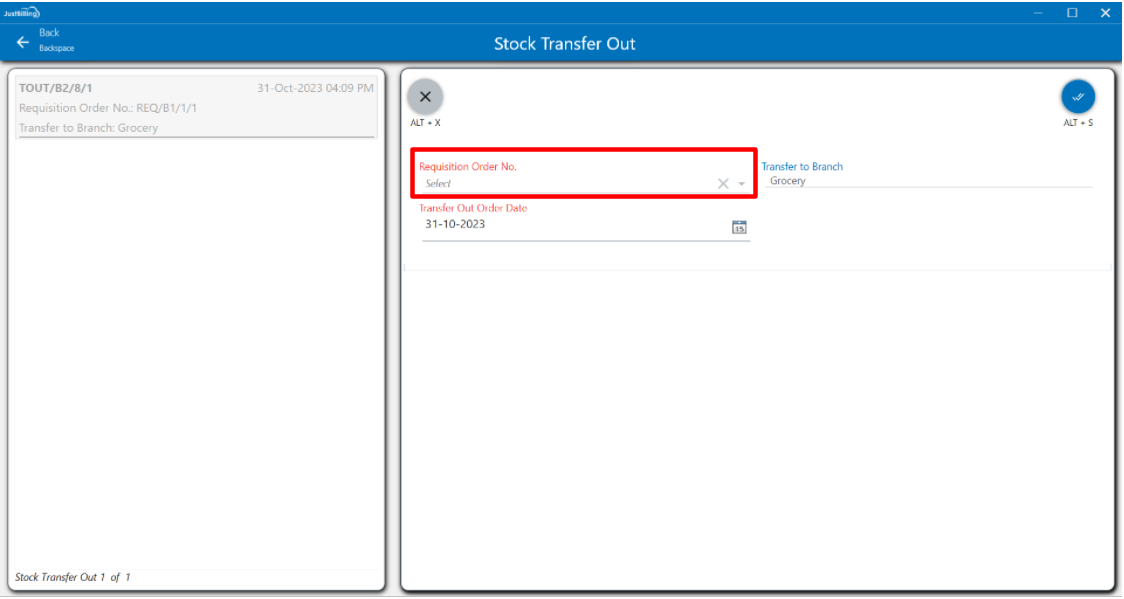Click the Back Backspace label
Image resolution: width=1124 pixels, height=599 pixels.
55,40
